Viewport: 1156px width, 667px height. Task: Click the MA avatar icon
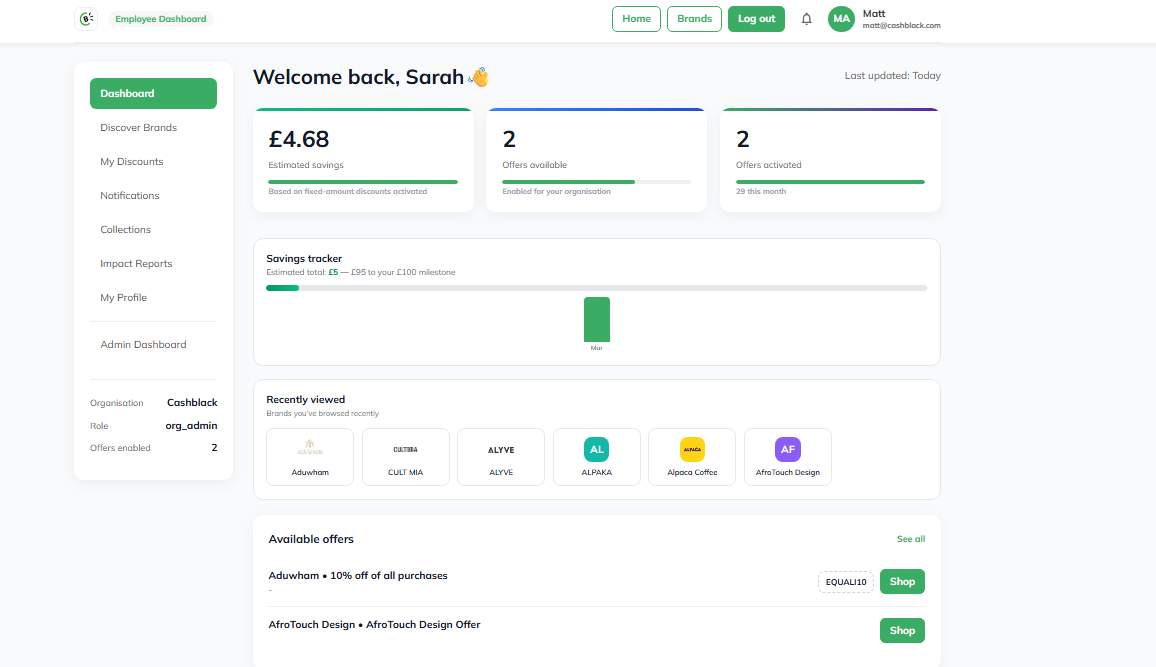pos(841,18)
